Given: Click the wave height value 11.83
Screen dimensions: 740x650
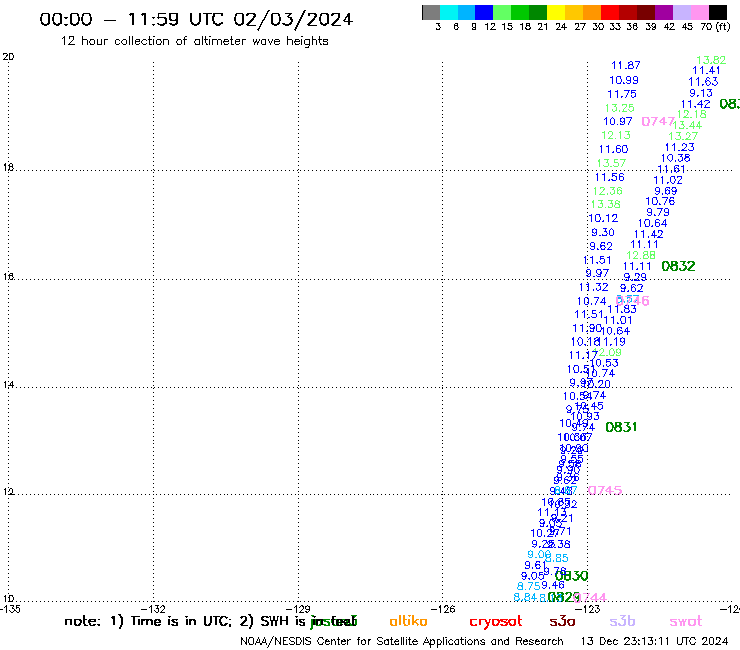Looking at the screenshot, I should [622, 310].
